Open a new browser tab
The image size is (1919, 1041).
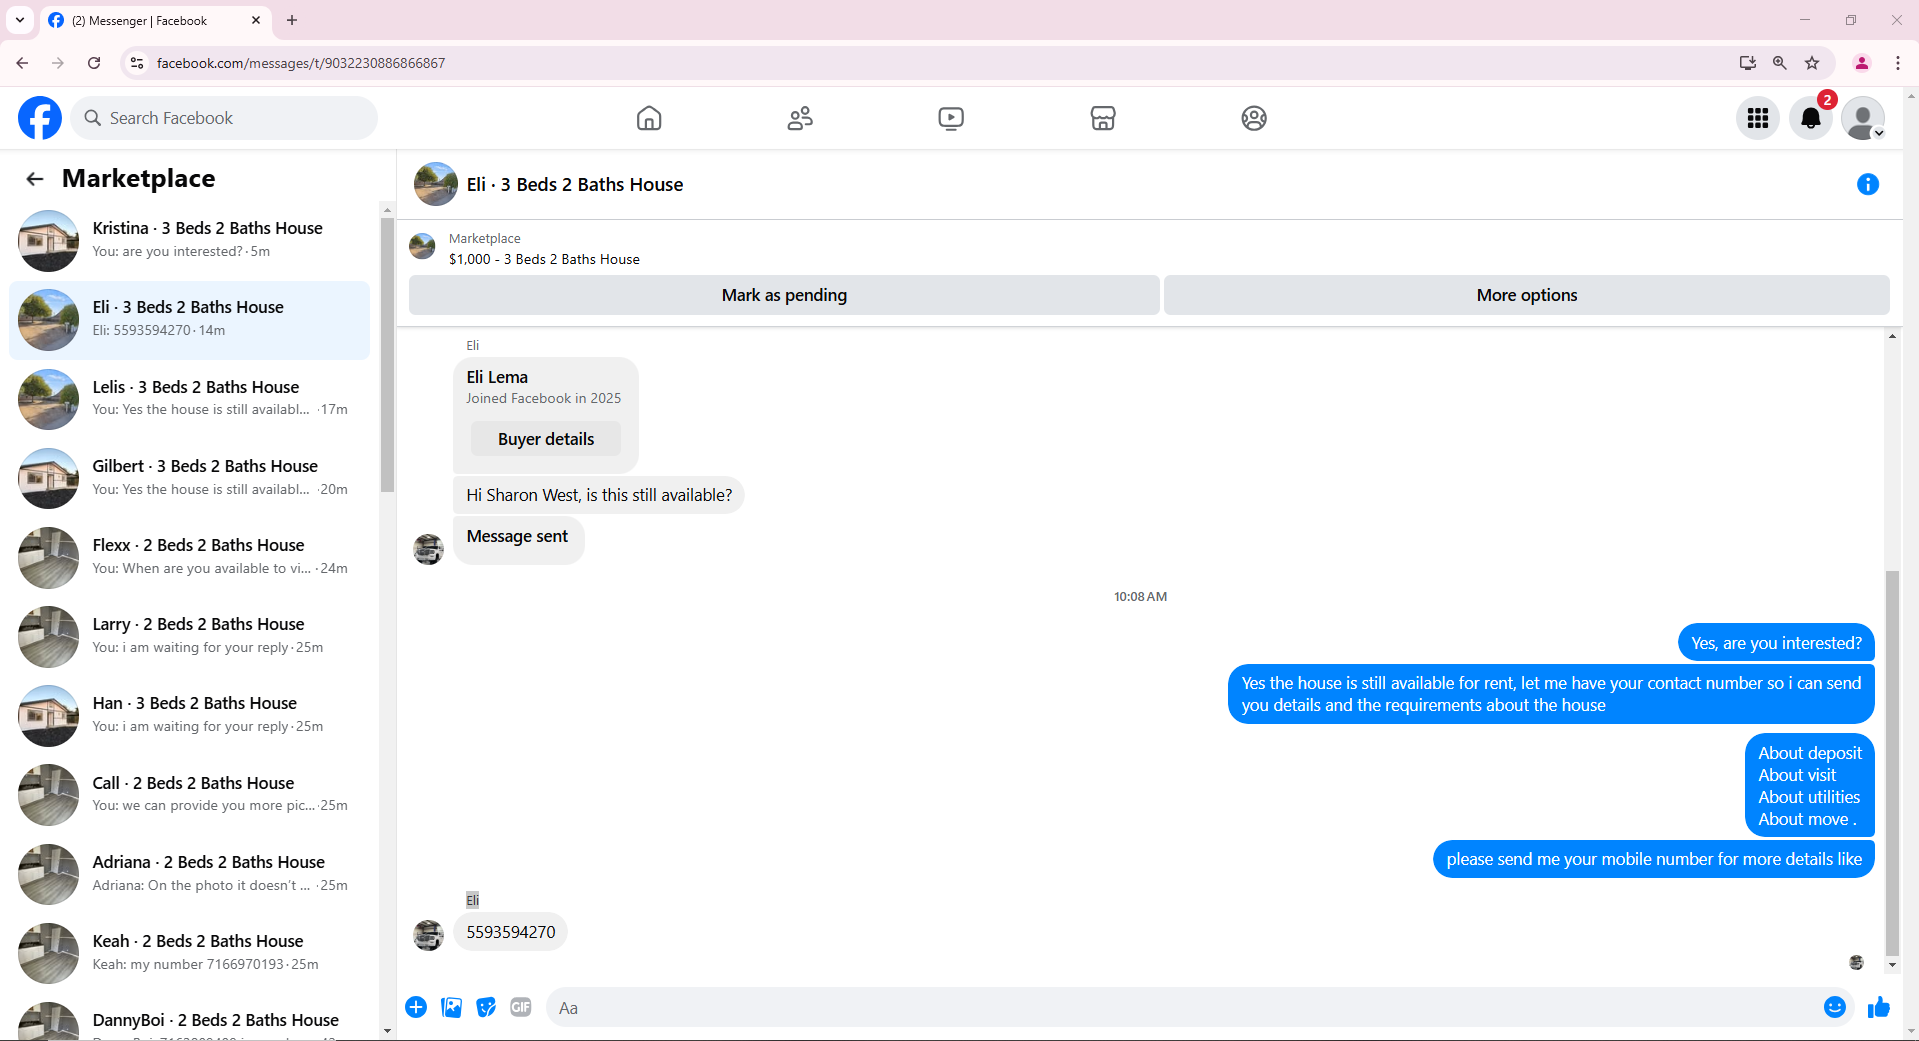[292, 20]
